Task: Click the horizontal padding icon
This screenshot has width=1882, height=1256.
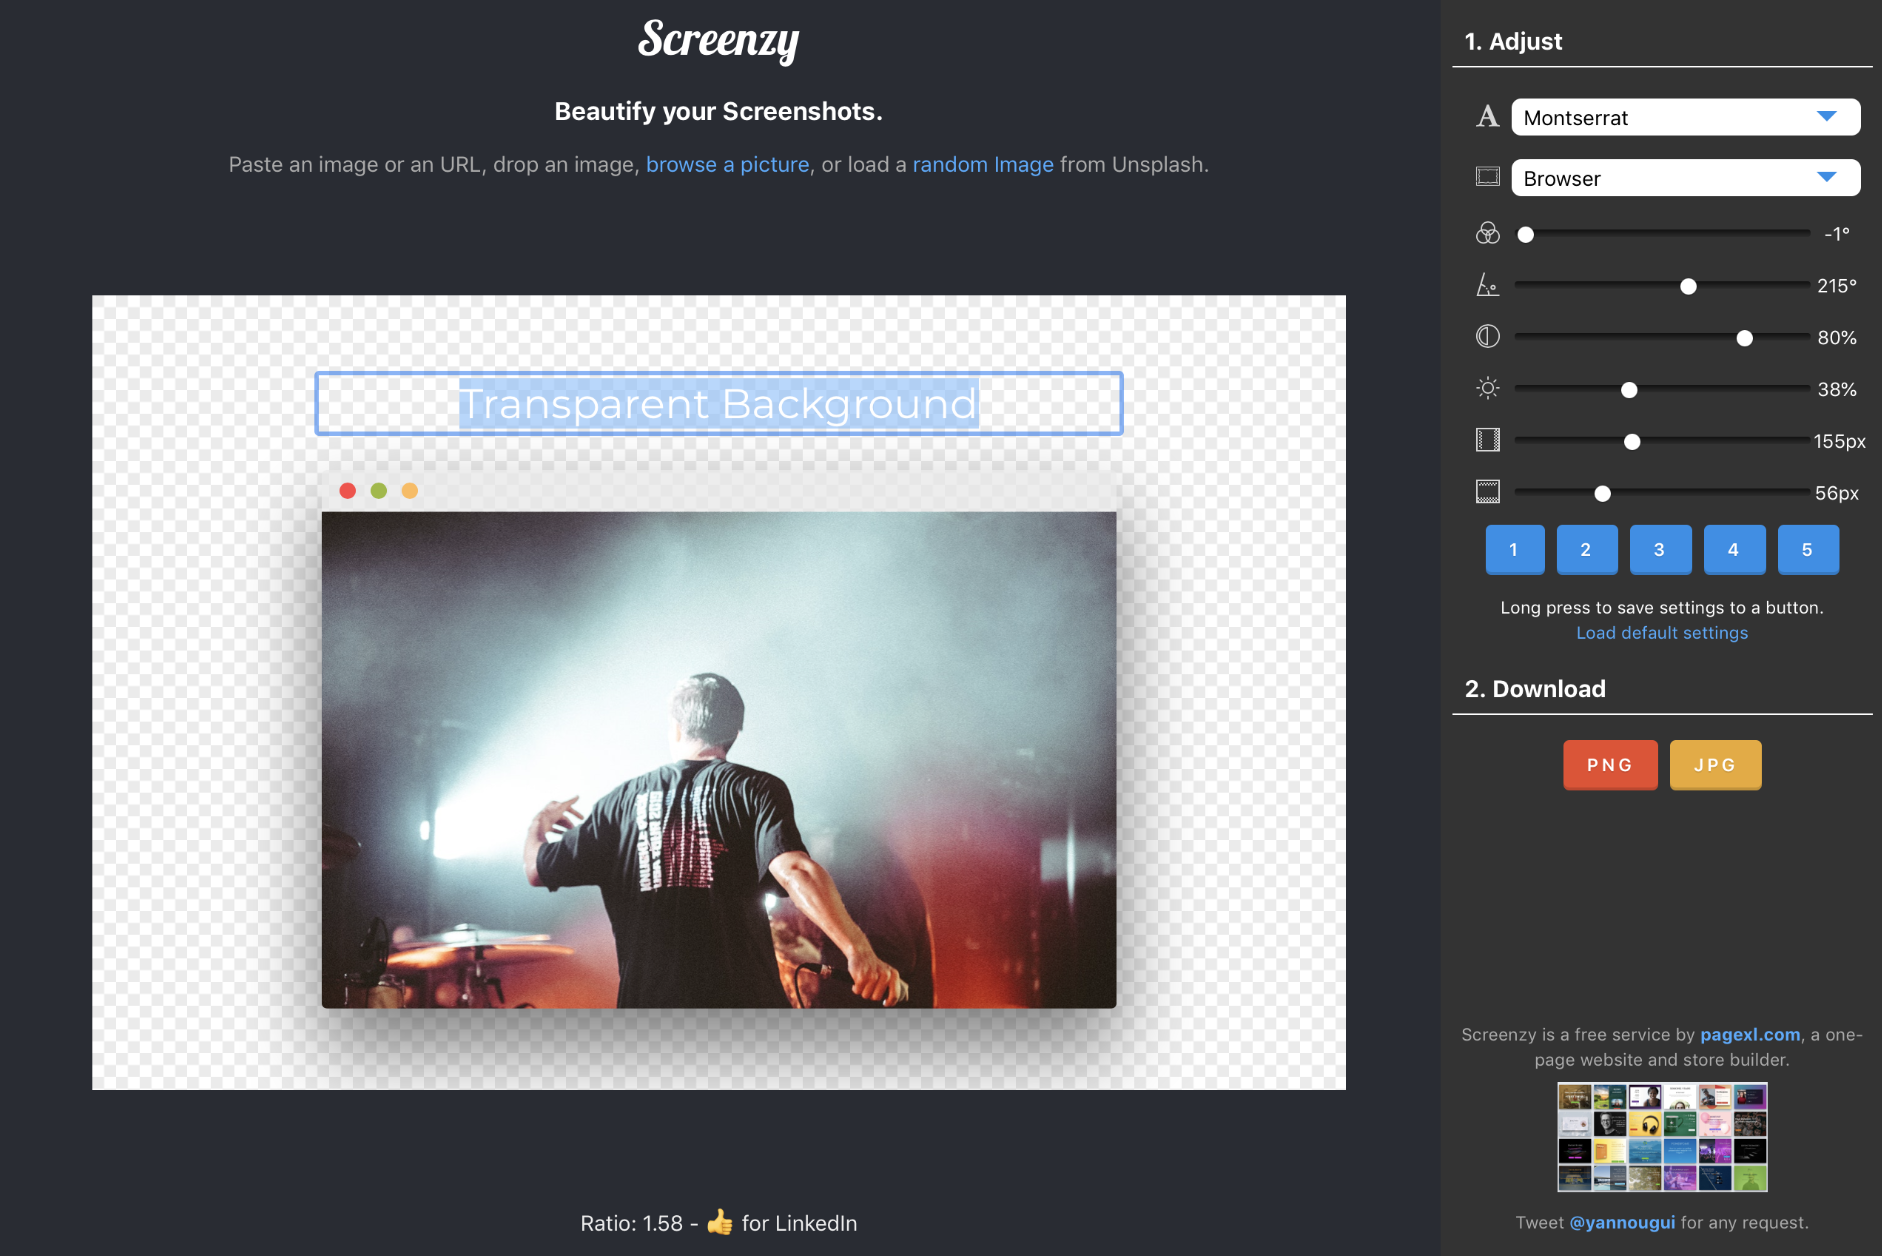Action: click(1487, 440)
